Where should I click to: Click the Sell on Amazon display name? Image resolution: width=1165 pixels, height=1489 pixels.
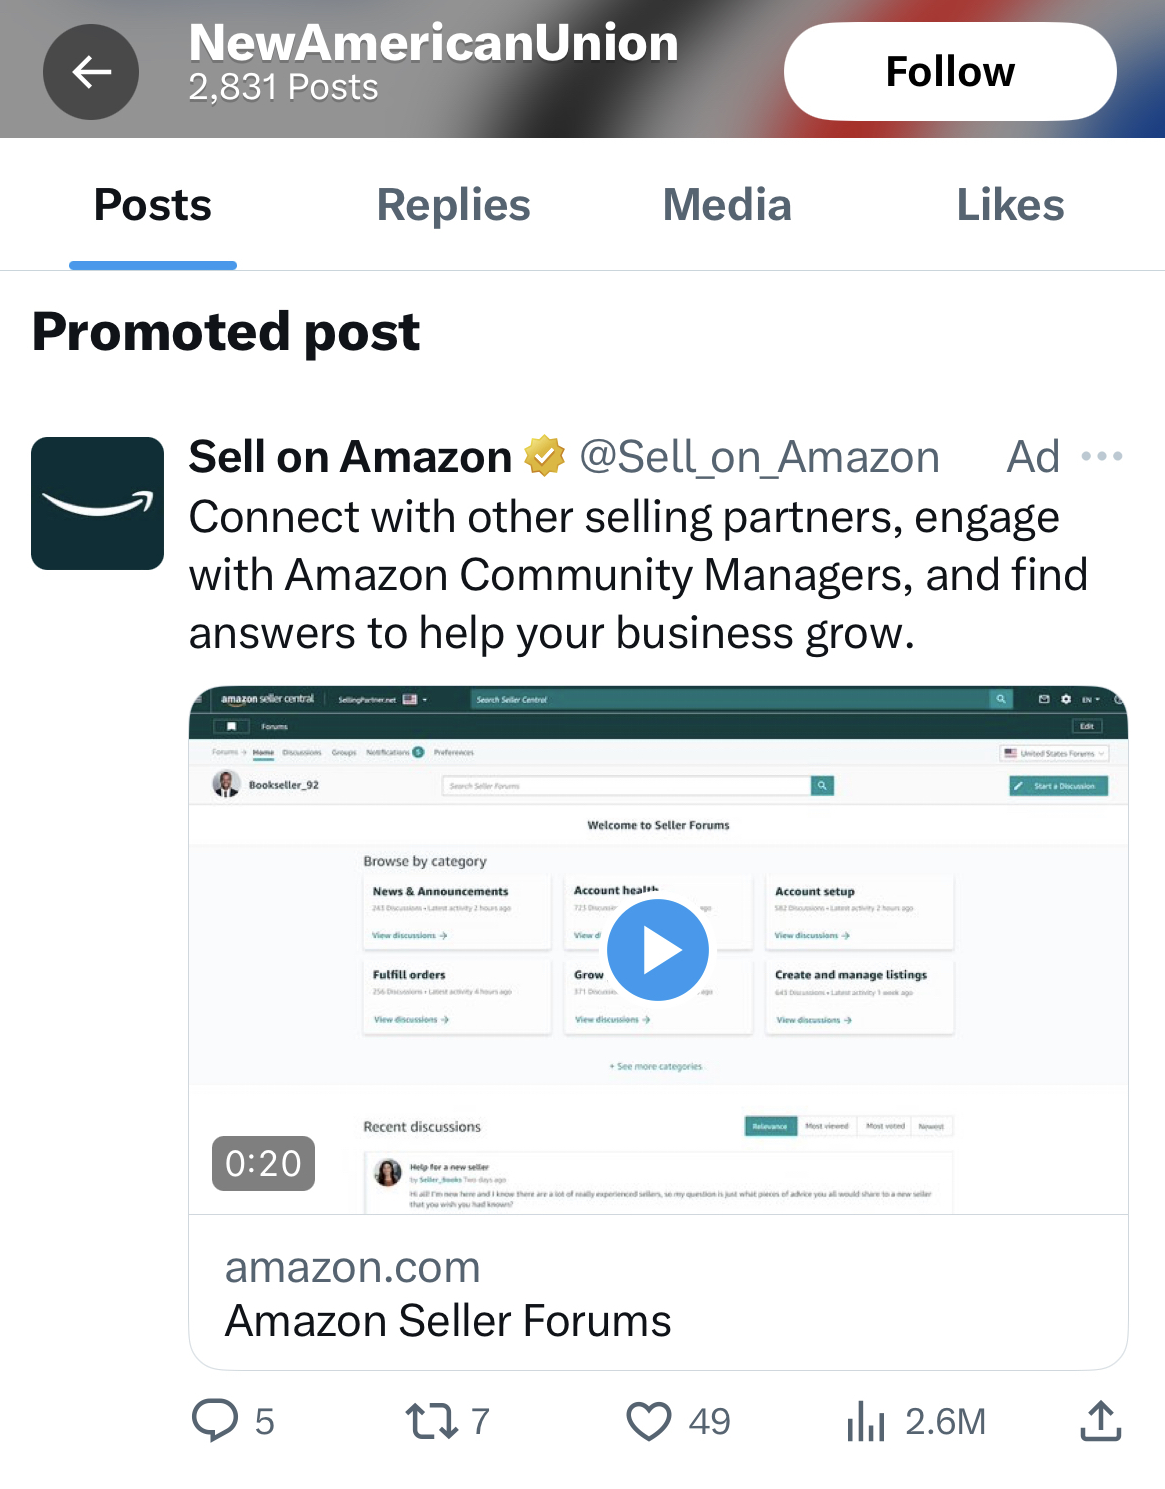click(350, 457)
